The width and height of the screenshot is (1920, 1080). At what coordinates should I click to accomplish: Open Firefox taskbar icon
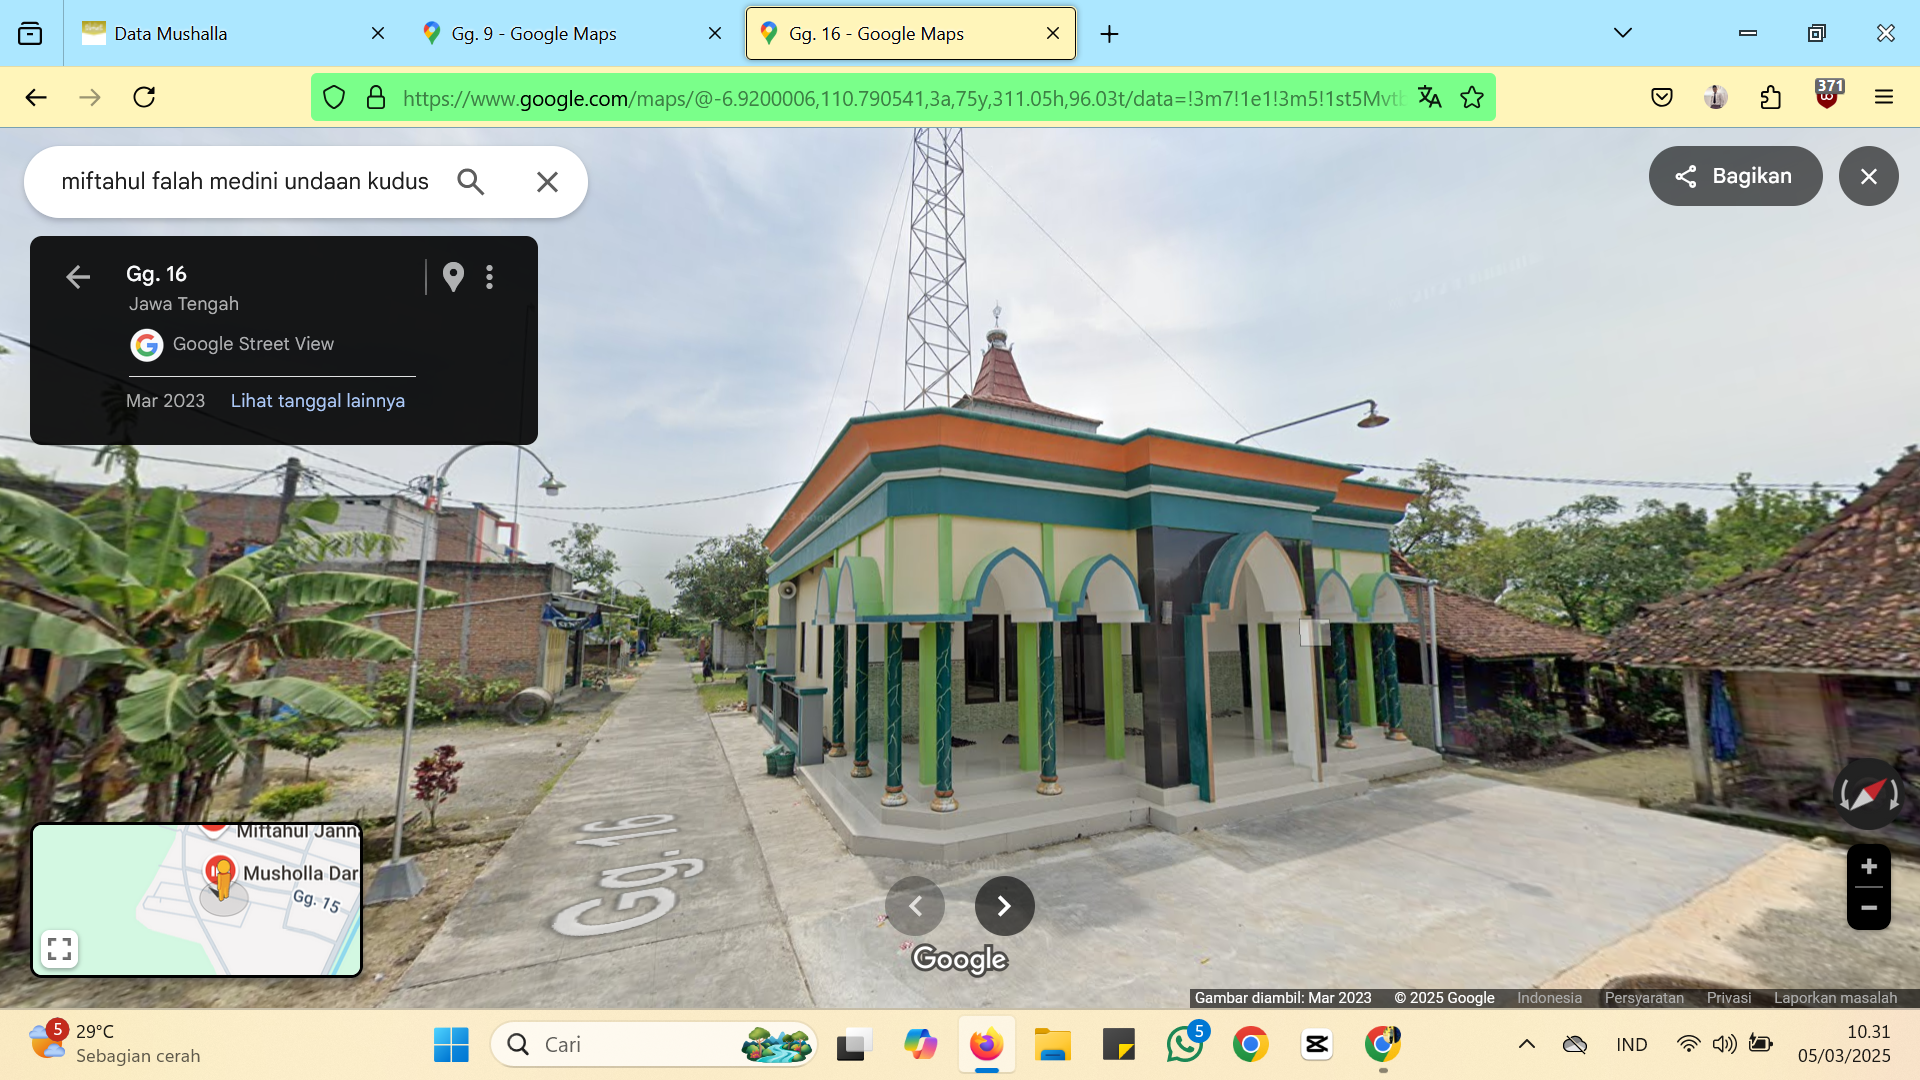click(x=986, y=1045)
